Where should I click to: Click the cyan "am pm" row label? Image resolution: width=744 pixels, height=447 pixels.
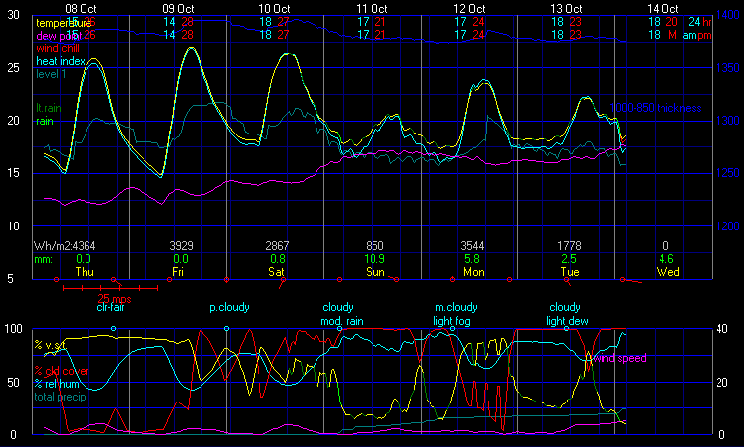(697, 35)
